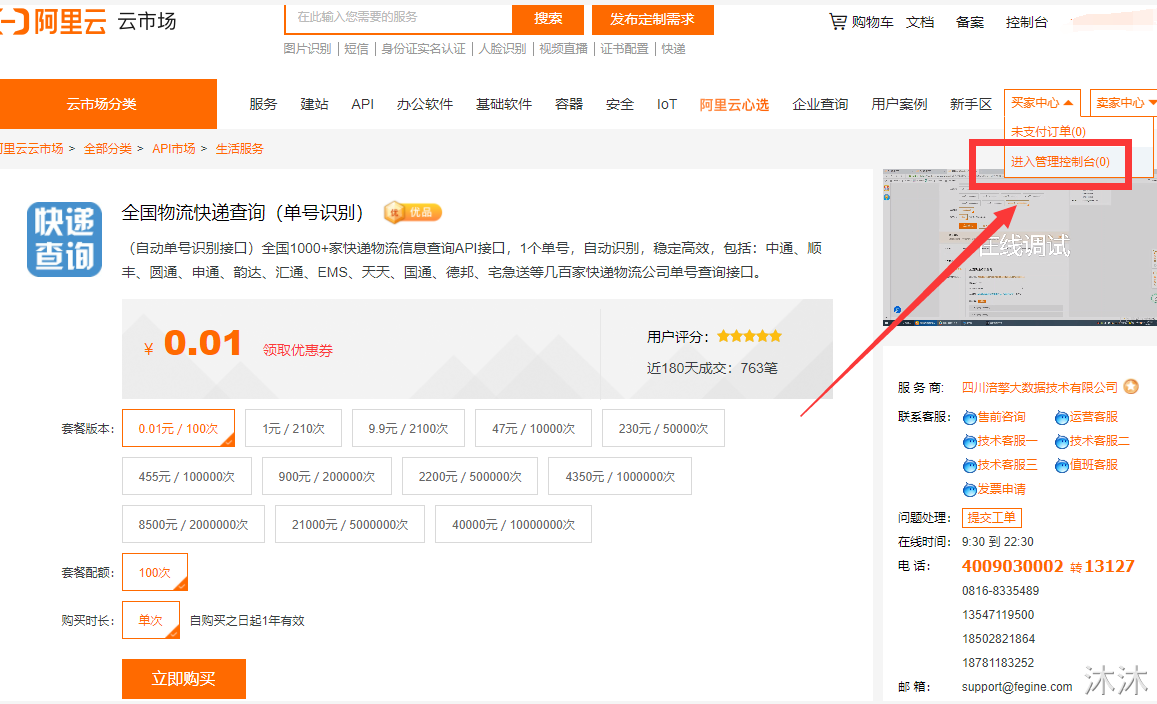
Task: Open the 容器 nav item
Action: click(569, 104)
